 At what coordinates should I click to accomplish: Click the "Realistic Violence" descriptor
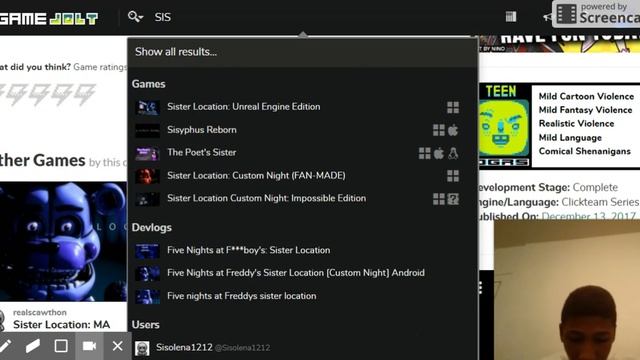(576, 123)
